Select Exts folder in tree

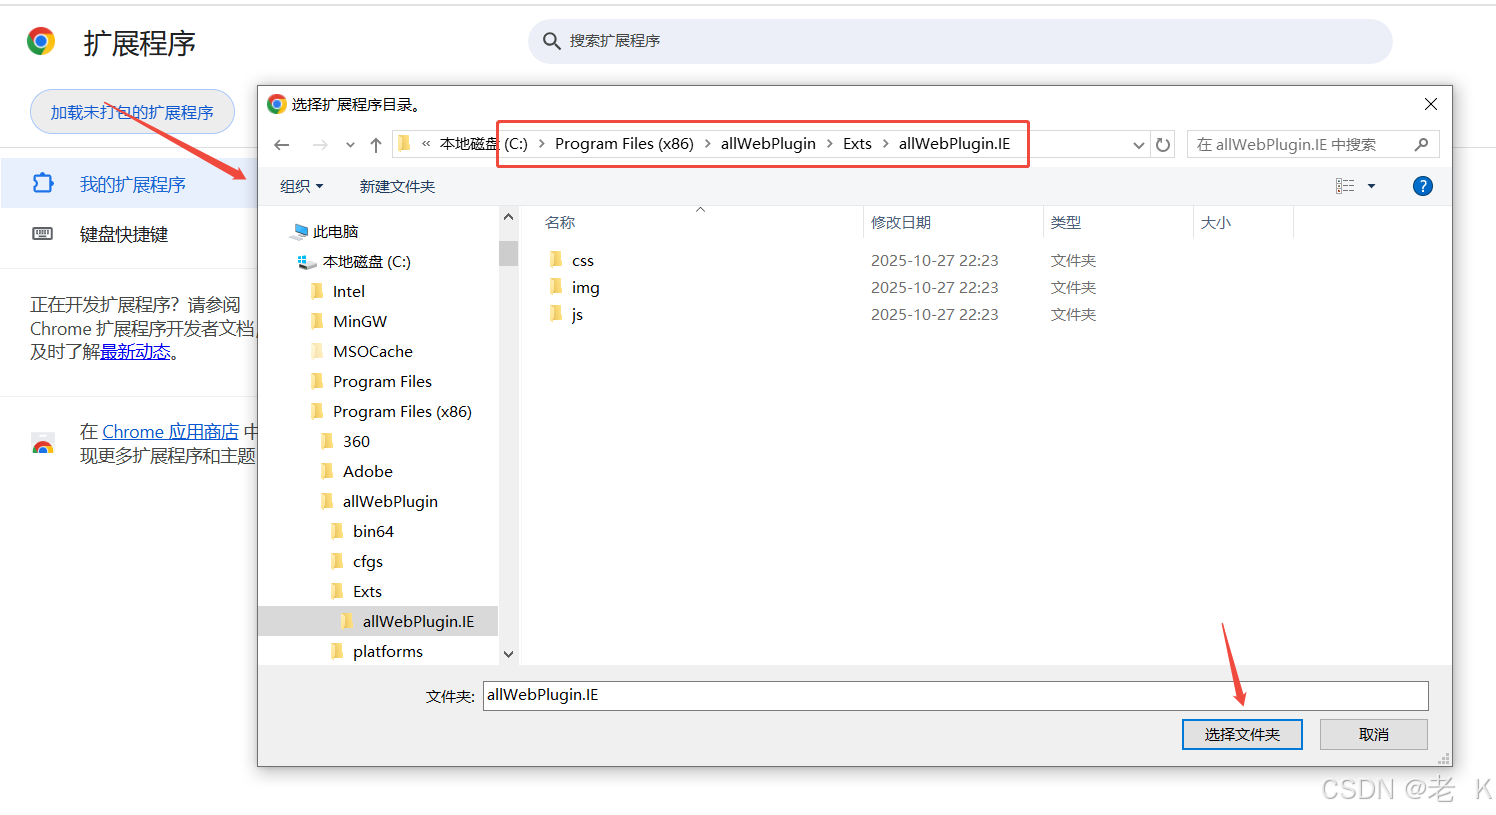coord(367,591)
